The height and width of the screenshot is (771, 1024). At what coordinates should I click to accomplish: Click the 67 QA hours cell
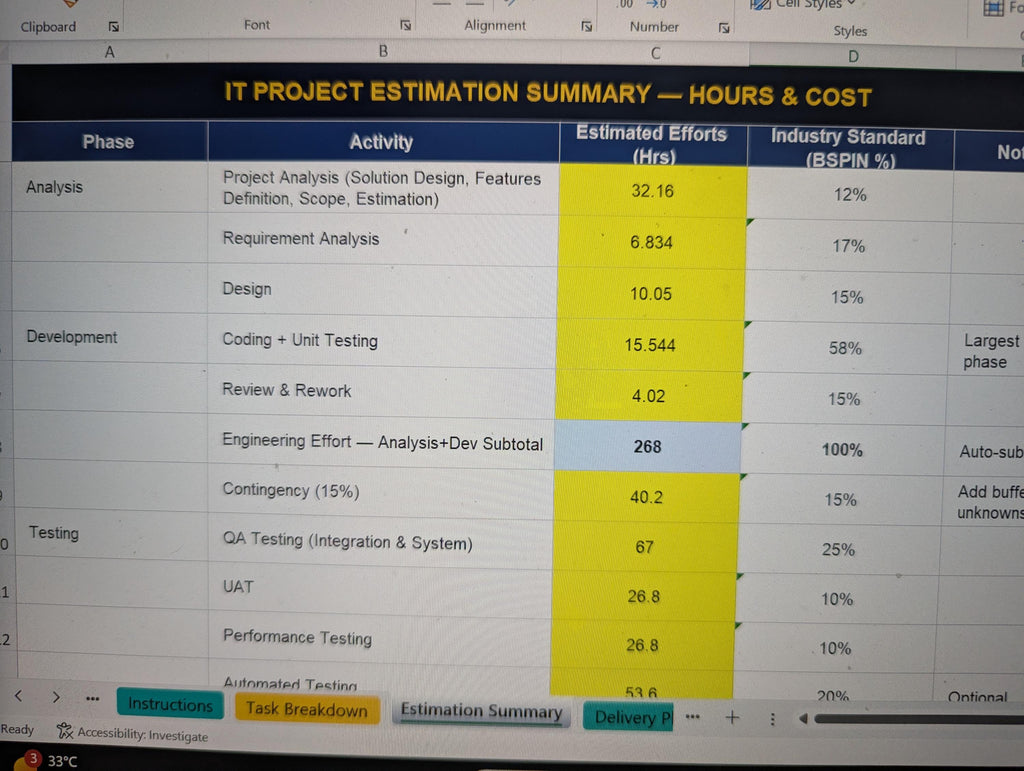pyautogui.click(x=645, y=547)
